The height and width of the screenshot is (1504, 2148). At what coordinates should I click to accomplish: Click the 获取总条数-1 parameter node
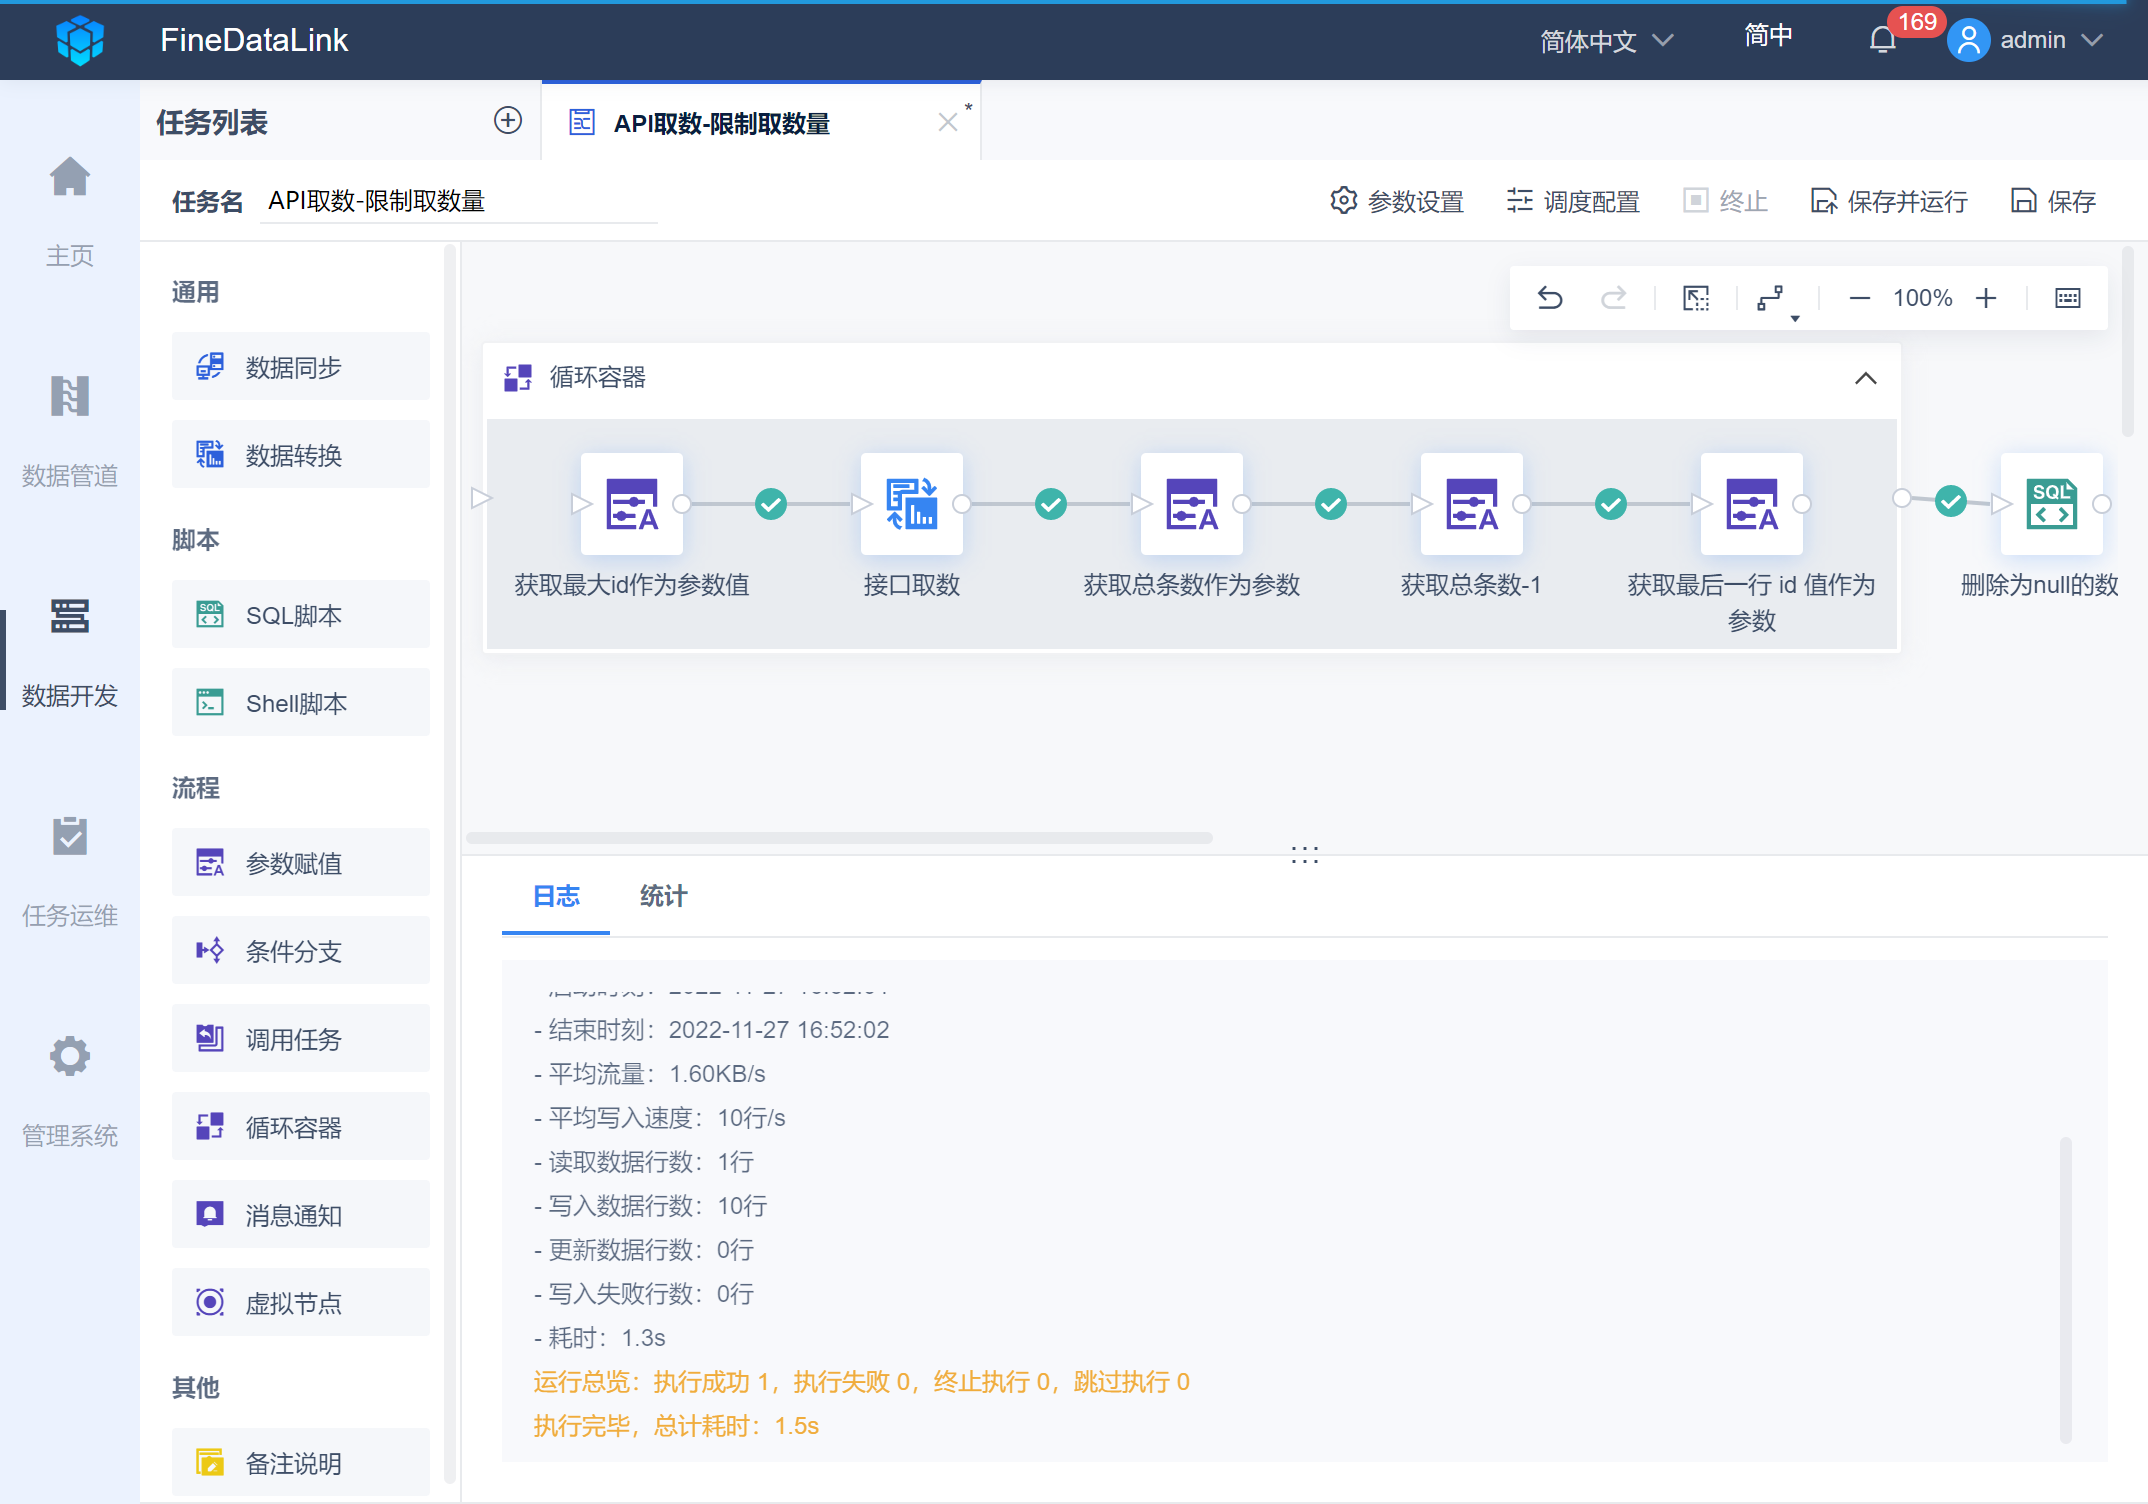pyautogui.click(x=1471, y=504)
